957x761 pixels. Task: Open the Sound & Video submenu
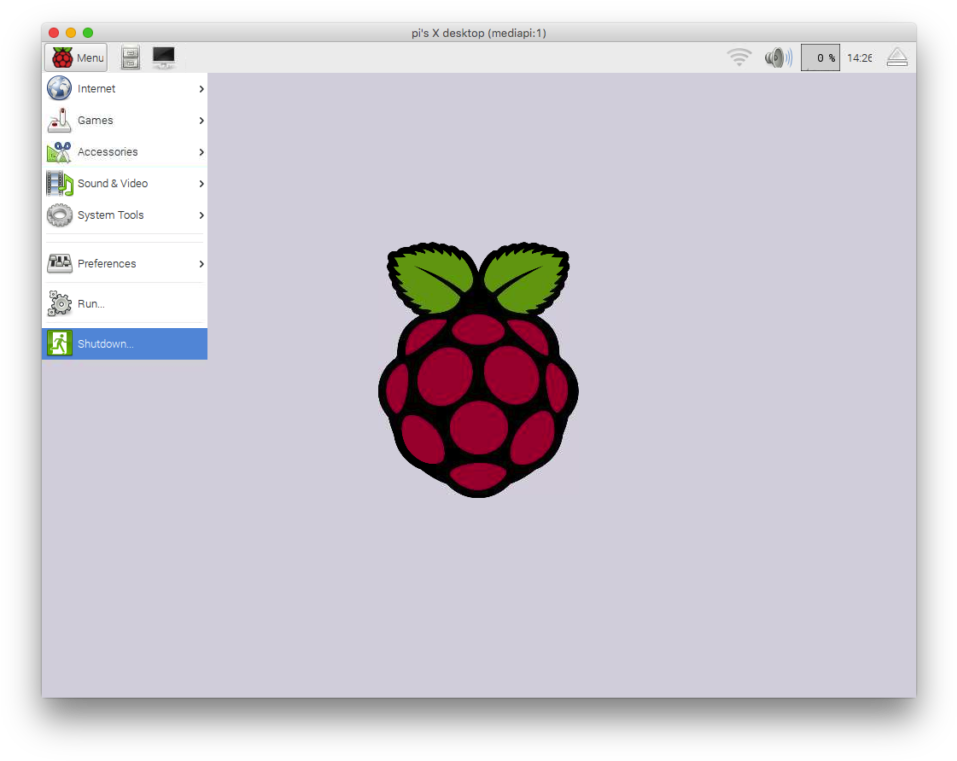125,183
